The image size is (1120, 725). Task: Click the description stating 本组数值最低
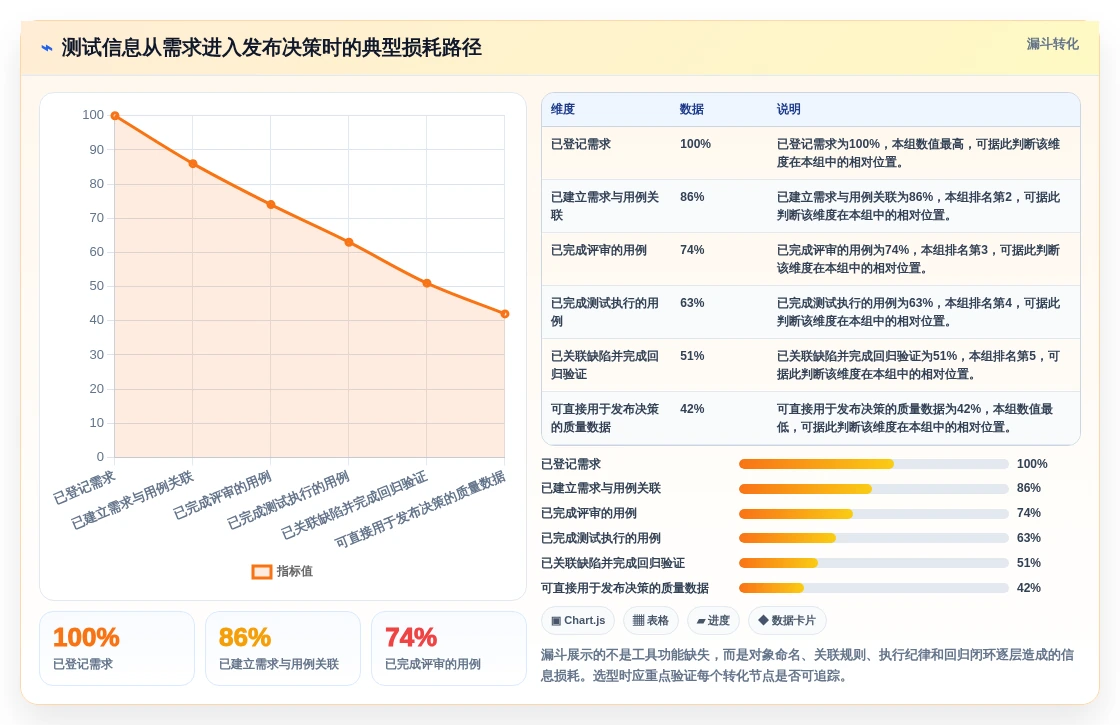click(x=916, y=418)
